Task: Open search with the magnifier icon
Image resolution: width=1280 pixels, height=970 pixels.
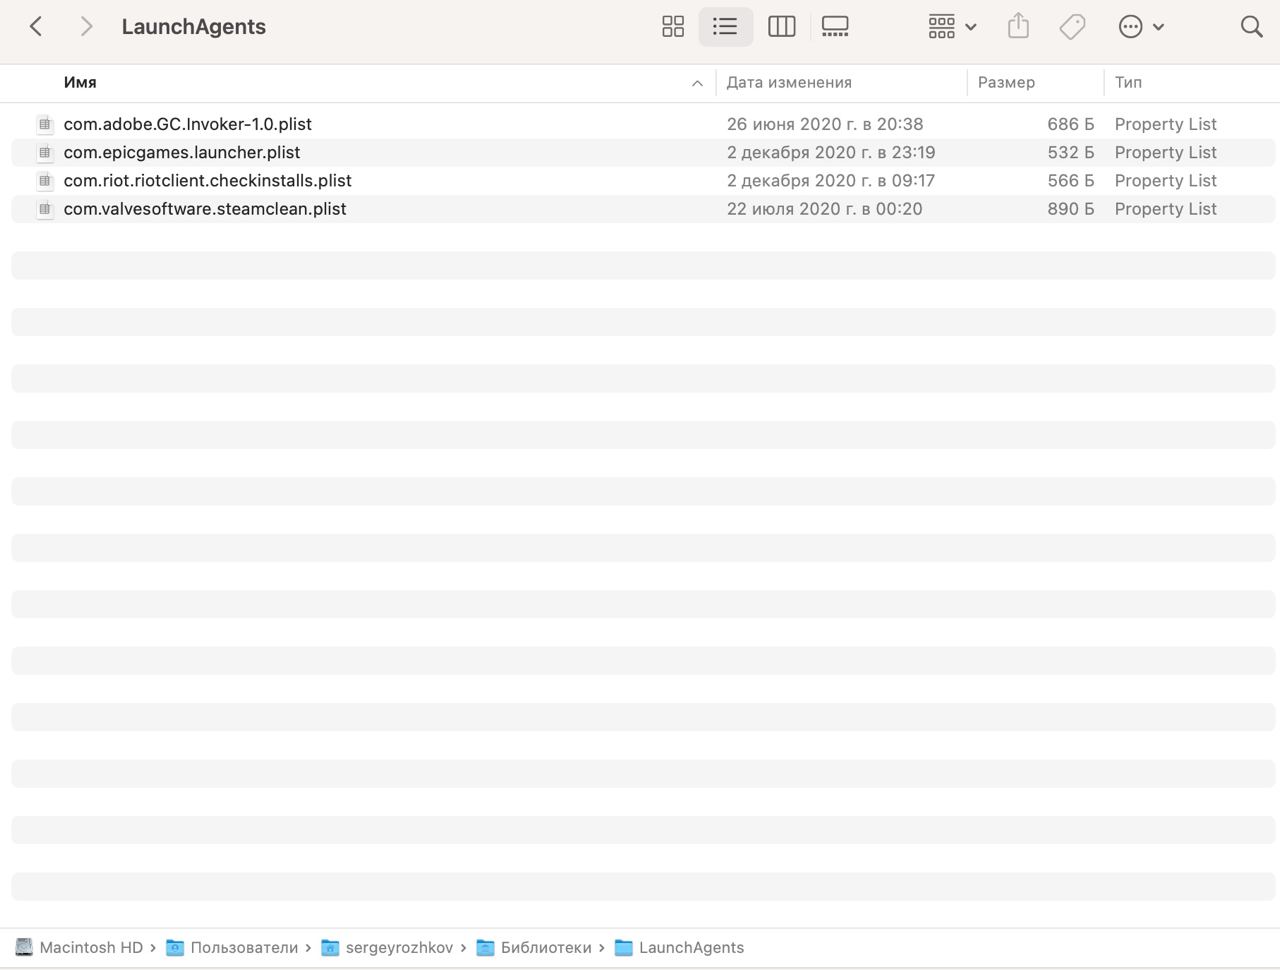Action: (1251, 27)
